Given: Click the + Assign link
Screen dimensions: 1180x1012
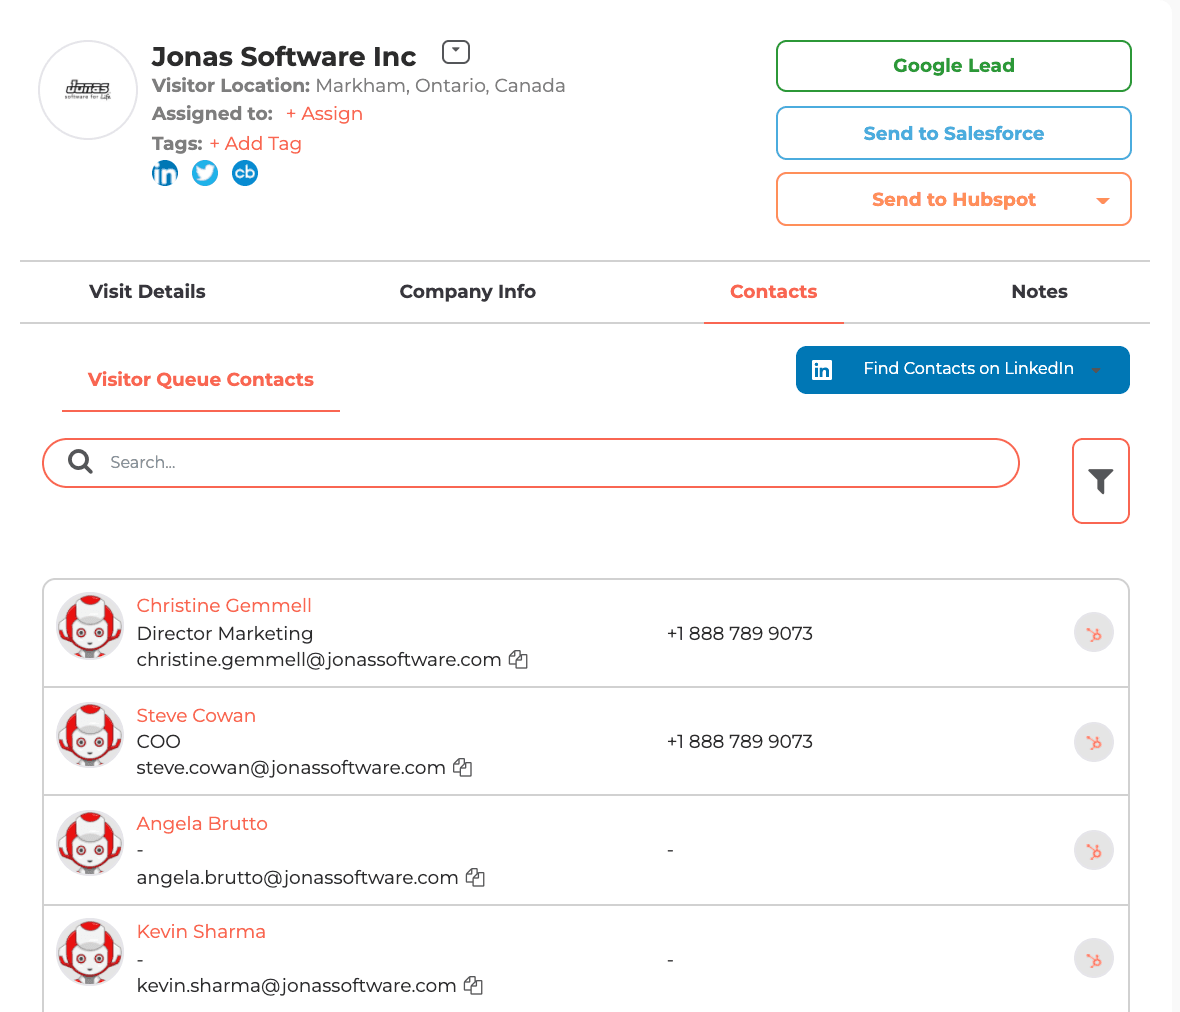Looking at the screenshot, I should 324,114.
